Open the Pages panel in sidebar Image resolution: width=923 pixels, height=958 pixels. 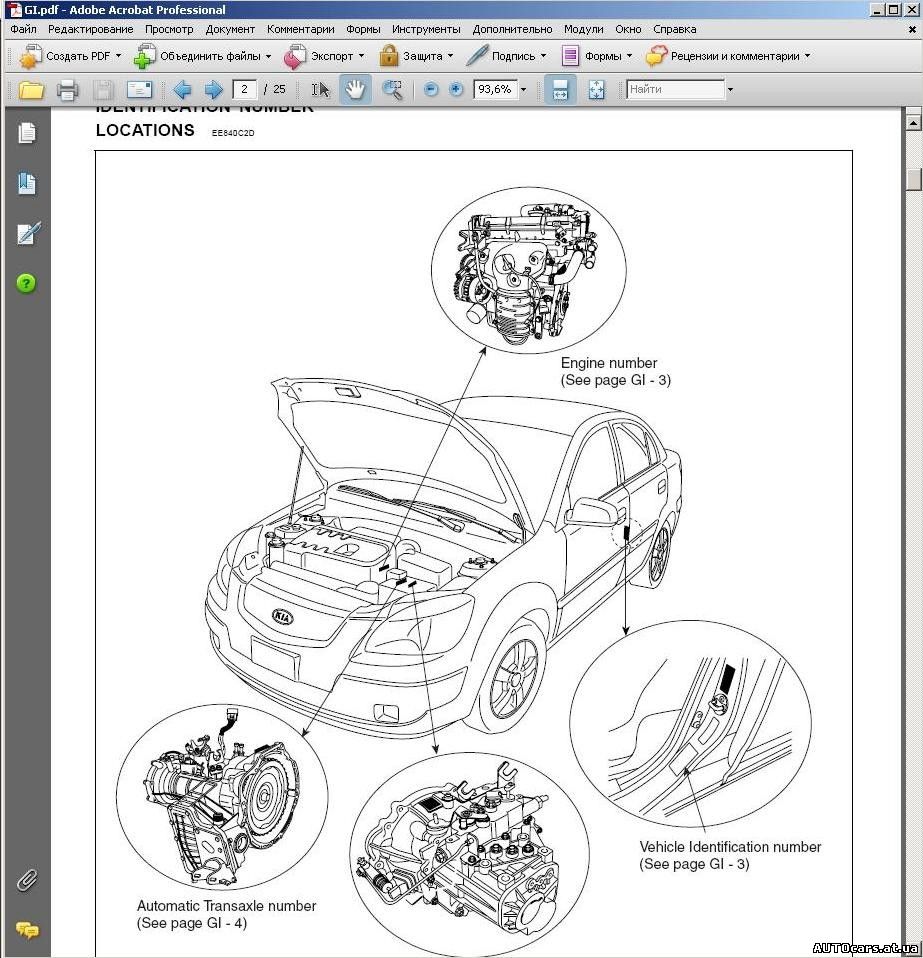coord(27,133)
